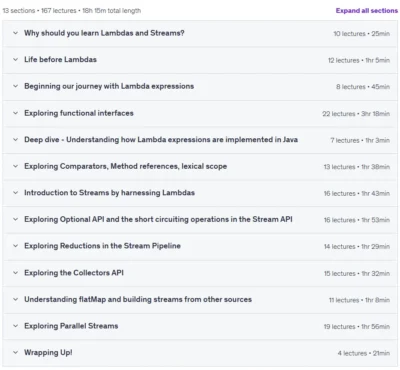Open title Deep dive - Understanding how Lambda expressions

(161, 140)
